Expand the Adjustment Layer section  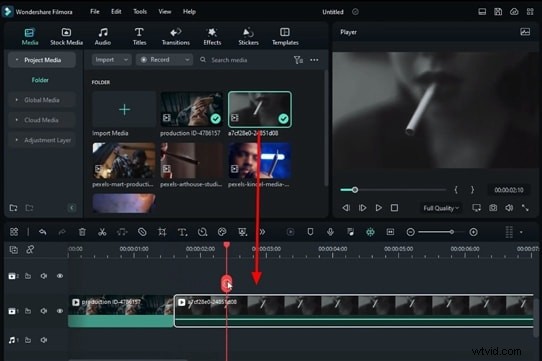(x=42, y=140)
